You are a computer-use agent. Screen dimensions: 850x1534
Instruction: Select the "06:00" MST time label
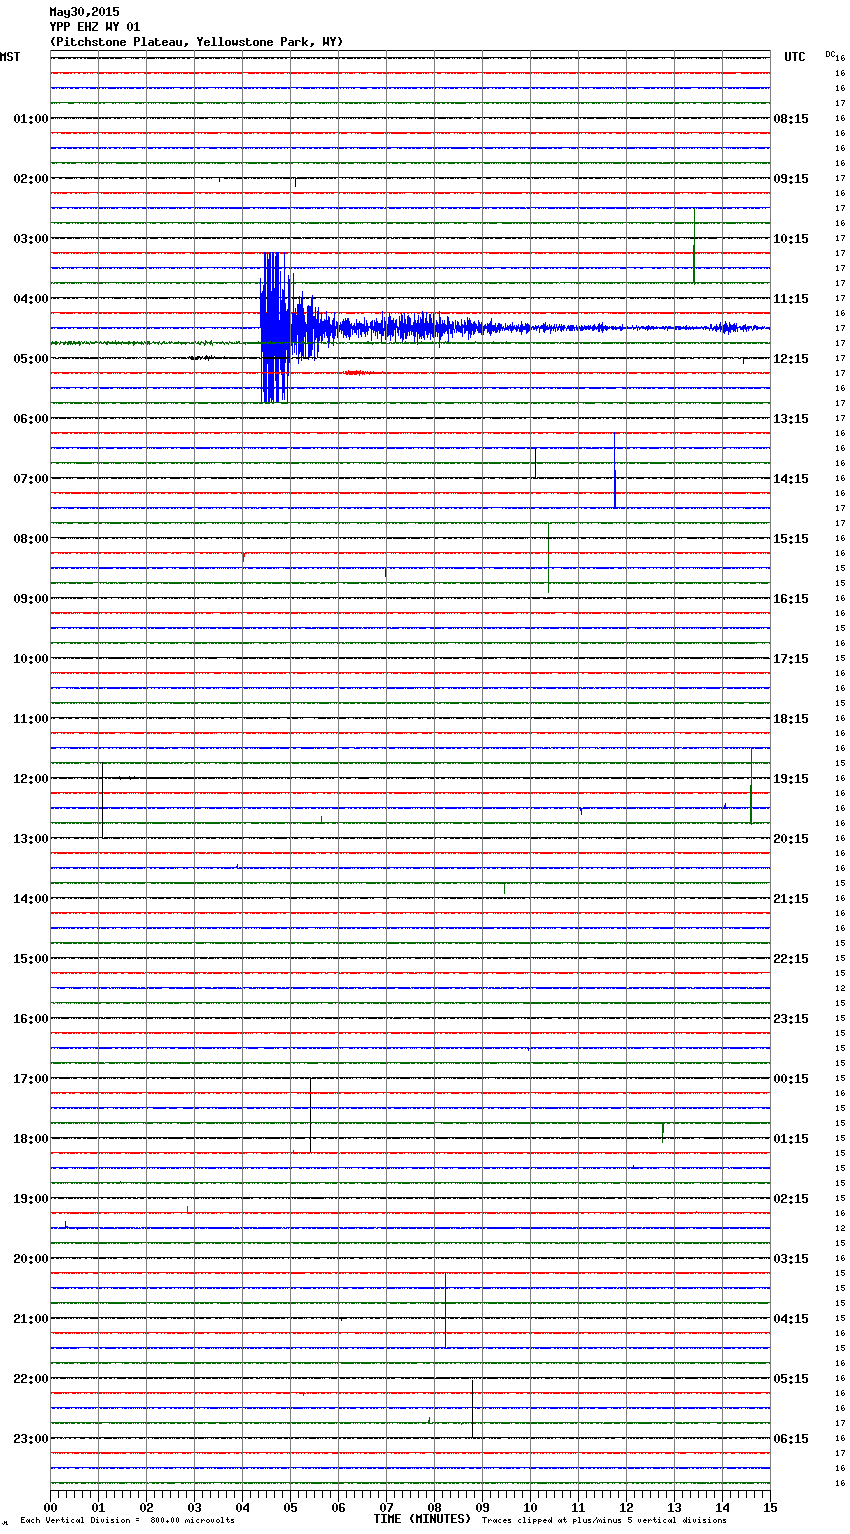pyautogui.click(x=31, y=419)
